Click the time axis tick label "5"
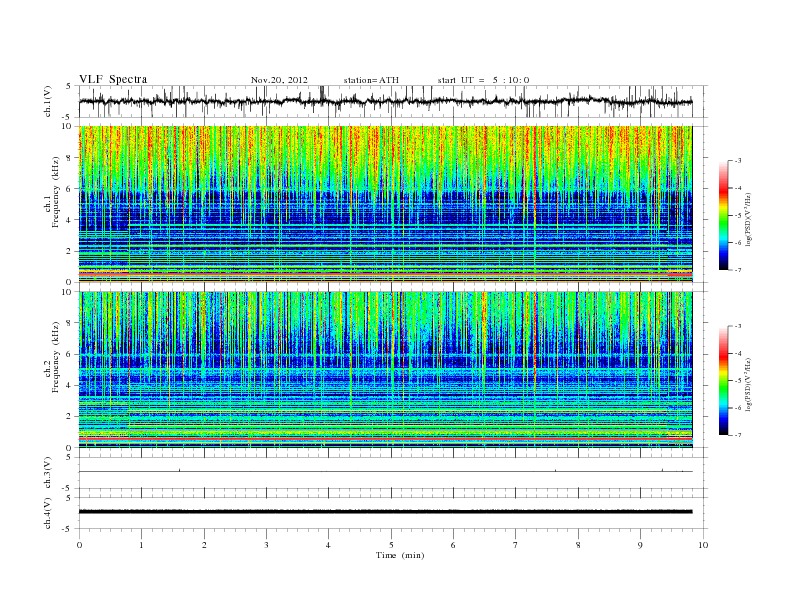This screenshot has height=612, width=792. tap(391, 545)
